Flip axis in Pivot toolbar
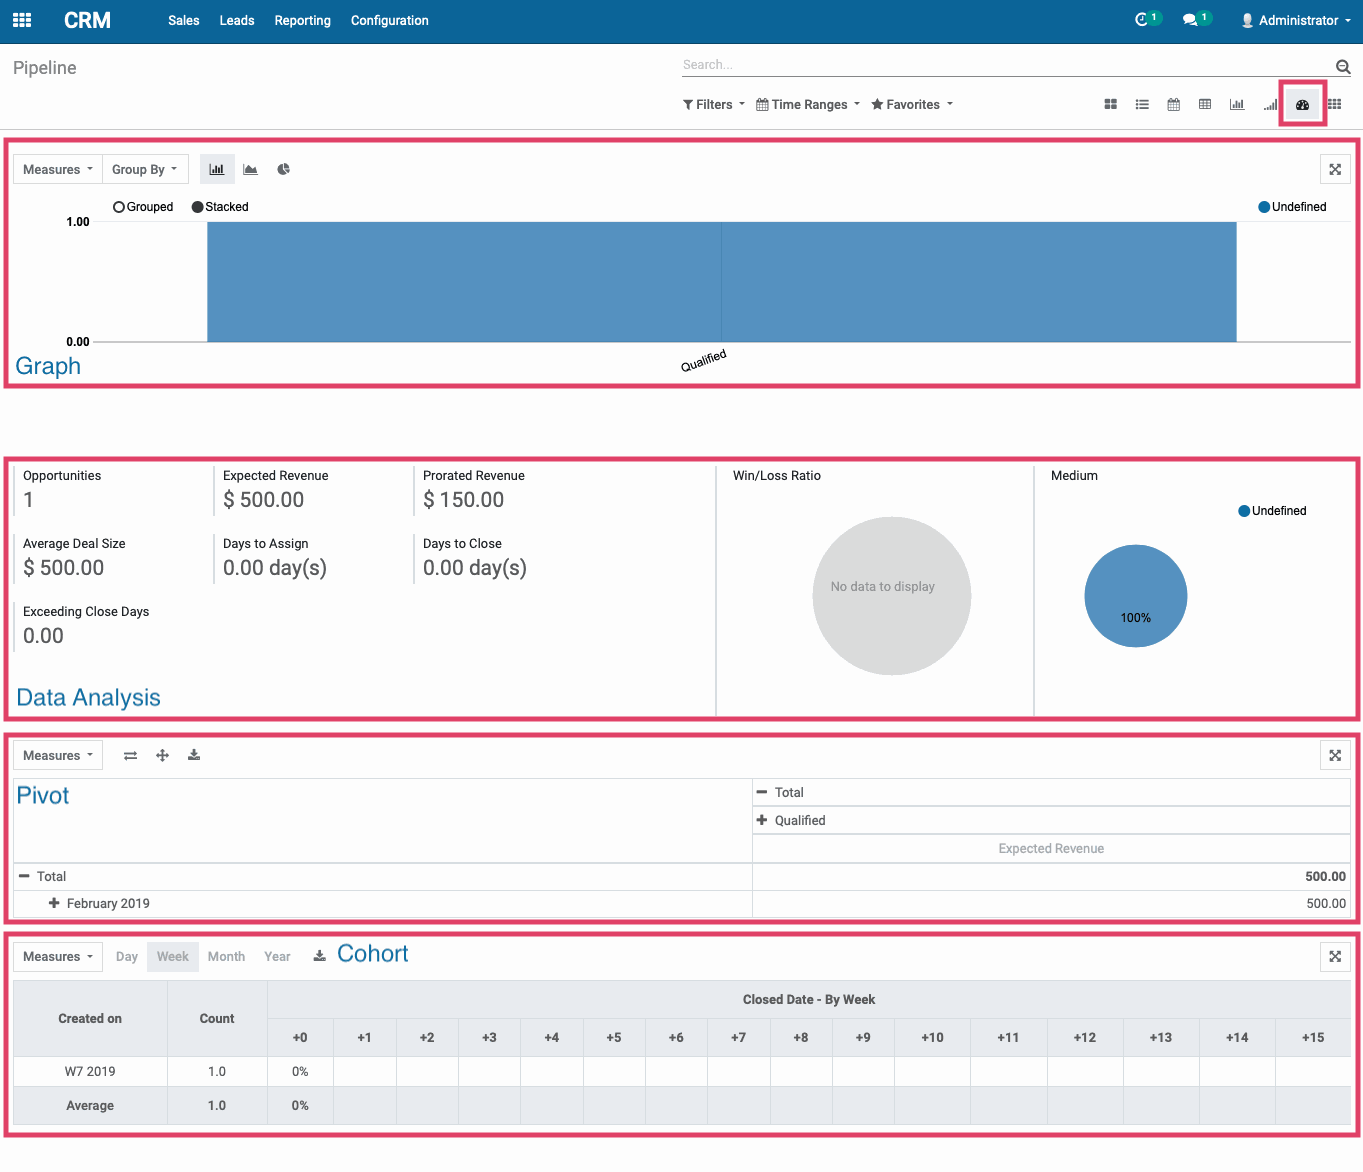The height and width of the screenshot is (1172, 1363). (130, 755)
